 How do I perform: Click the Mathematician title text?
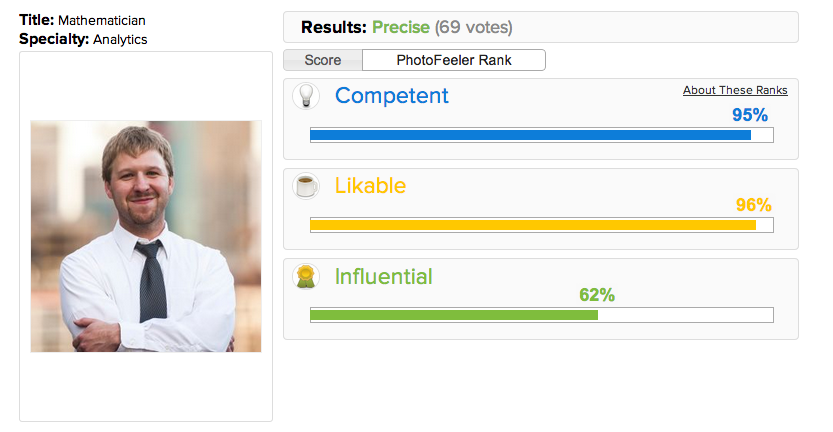click(x=101, y=21)
